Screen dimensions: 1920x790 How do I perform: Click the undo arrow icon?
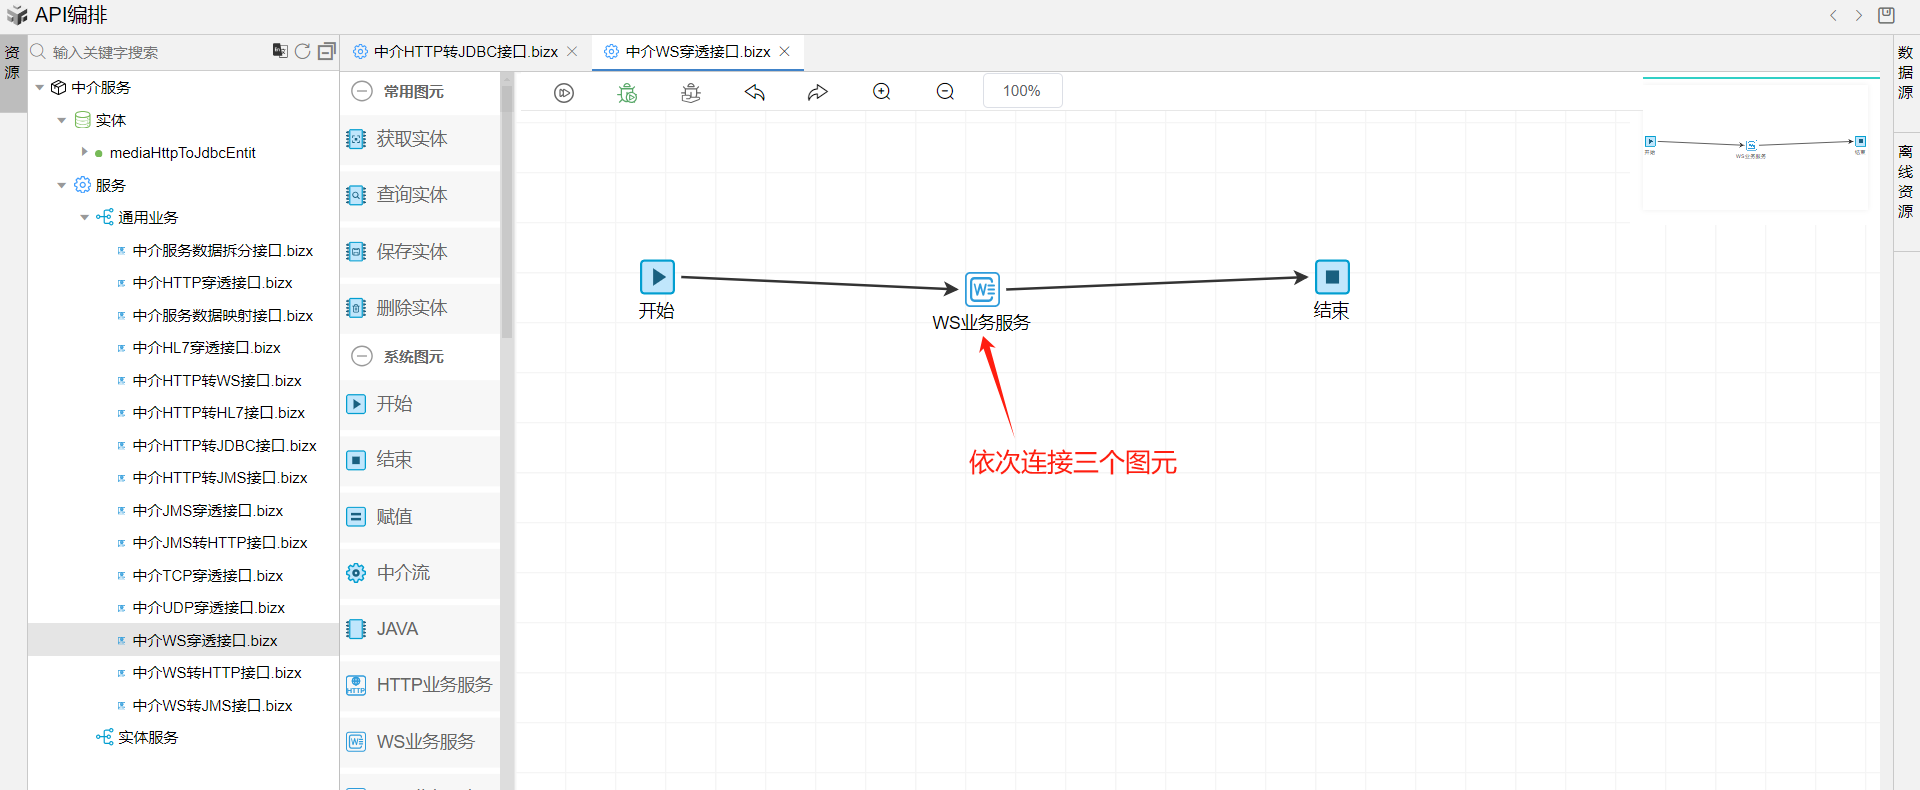coord(755,93)
